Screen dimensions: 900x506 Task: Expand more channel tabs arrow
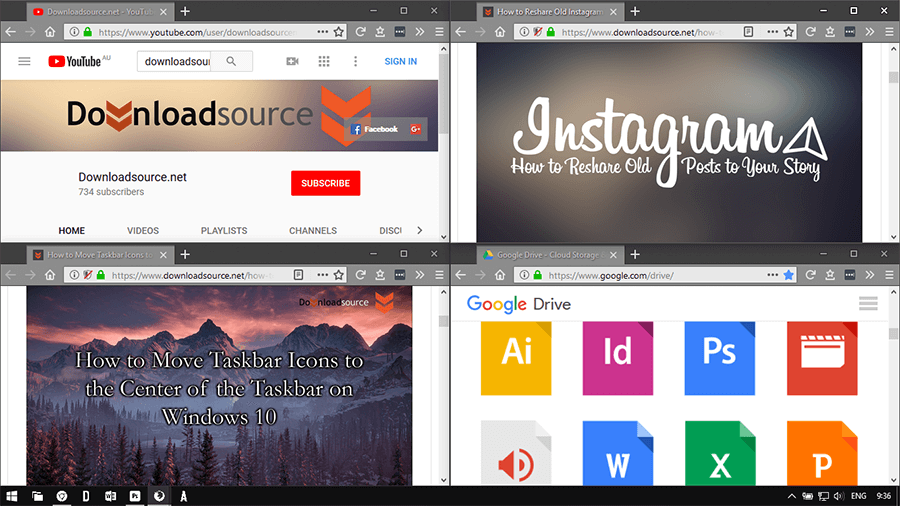(x=420, y=231)
